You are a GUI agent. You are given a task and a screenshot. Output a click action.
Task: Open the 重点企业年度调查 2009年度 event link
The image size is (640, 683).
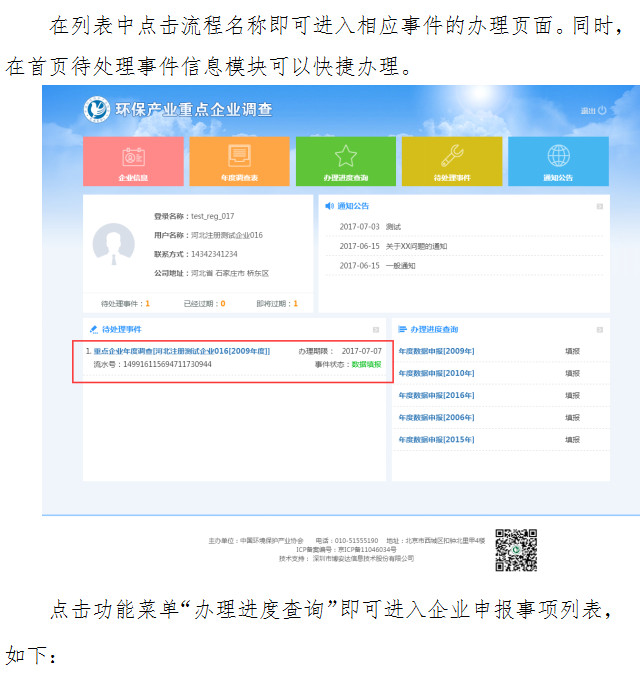click(x=182, y=352)
